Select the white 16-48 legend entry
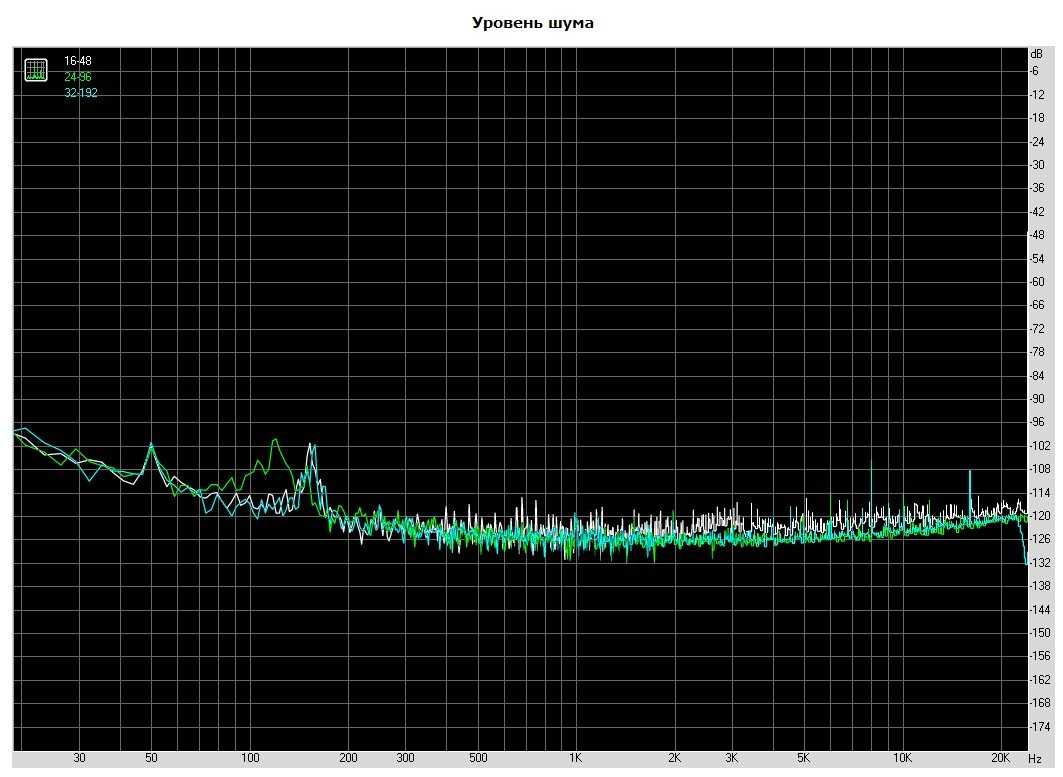 click(x=78, y=61)
